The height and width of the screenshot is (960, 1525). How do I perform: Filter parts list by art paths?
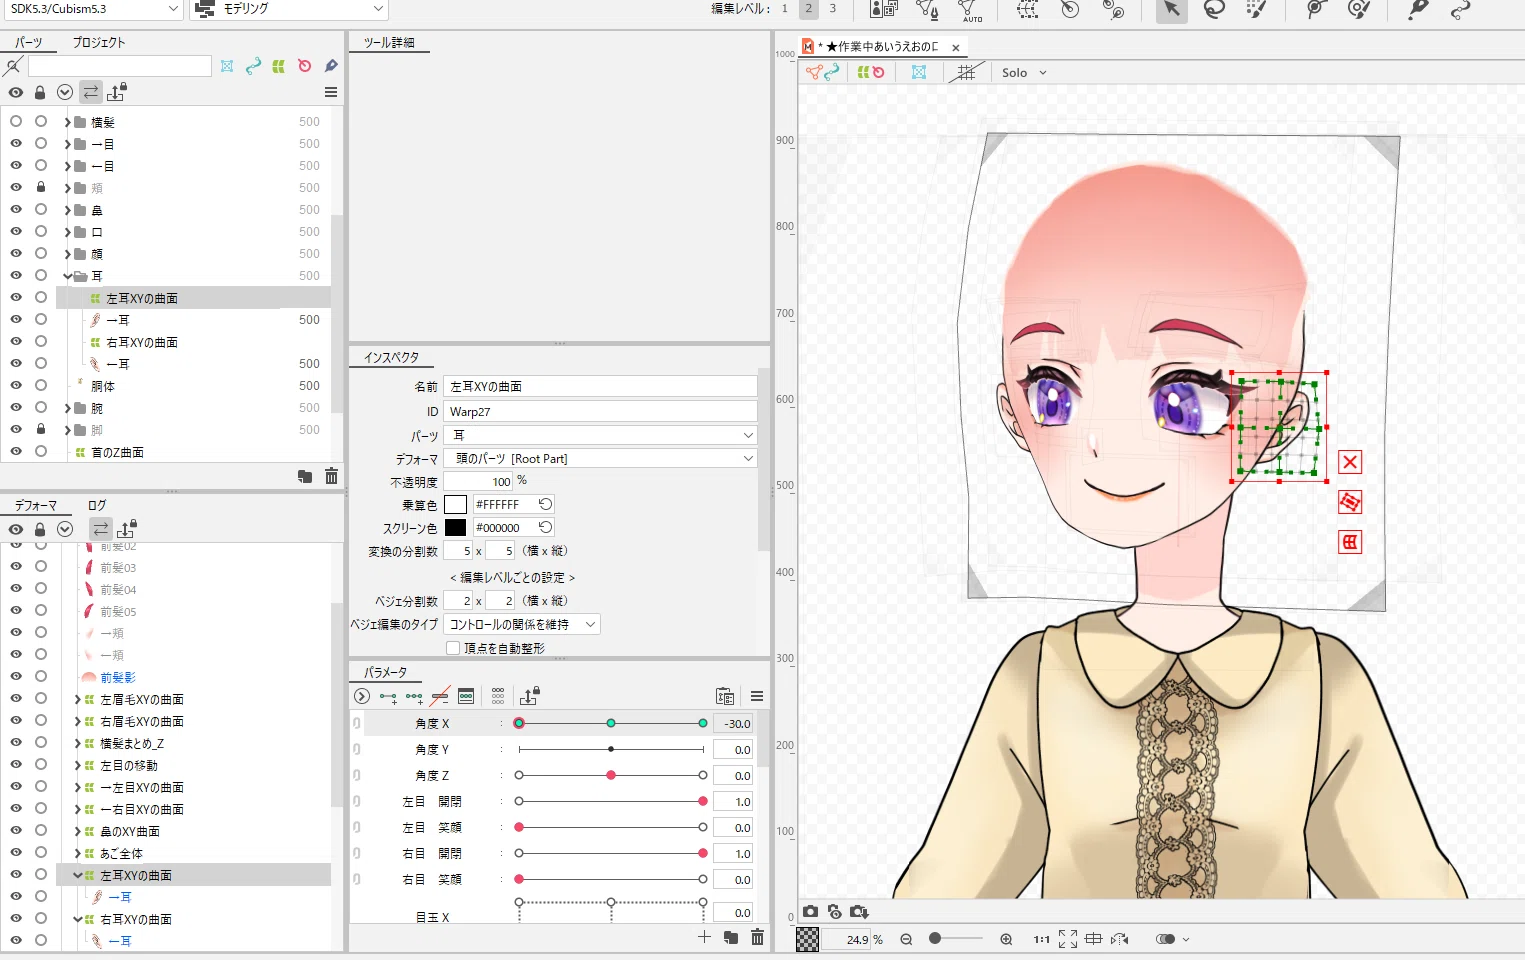point(253,66)
